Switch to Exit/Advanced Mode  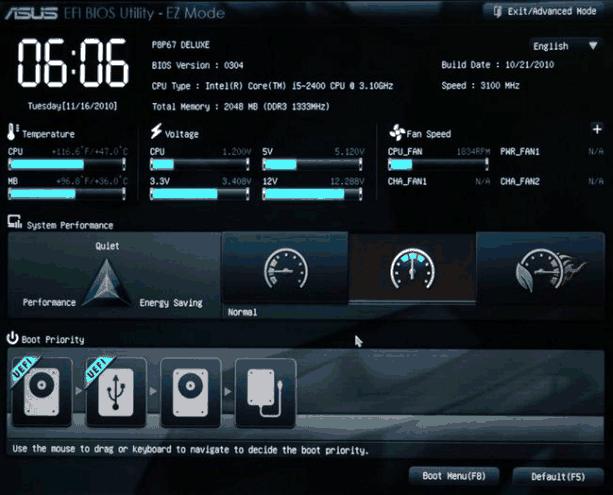pos(545,11)
